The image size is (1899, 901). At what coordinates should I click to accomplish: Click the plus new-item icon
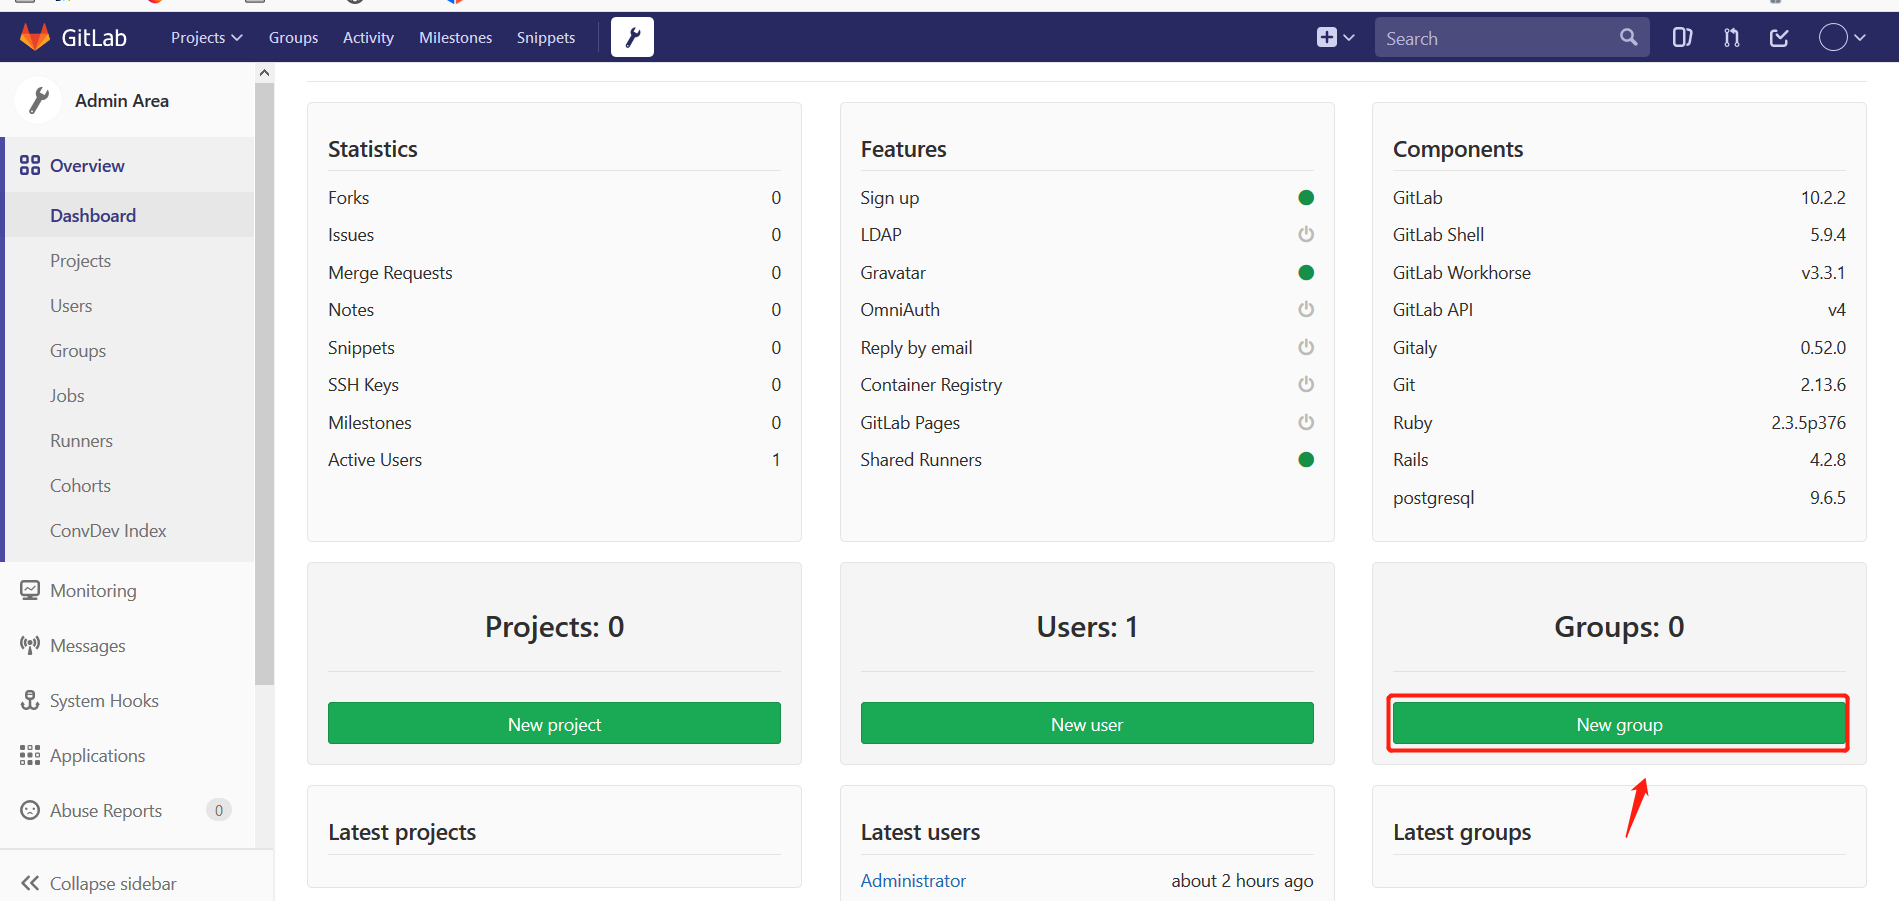coord(1326,37)
